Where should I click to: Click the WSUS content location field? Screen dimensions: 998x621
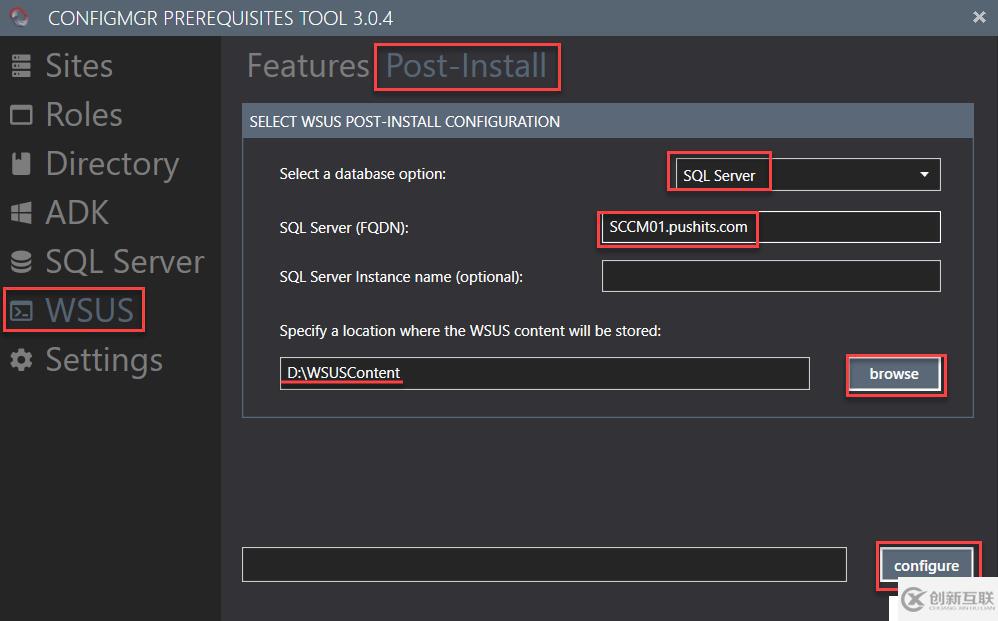(545, 373)
